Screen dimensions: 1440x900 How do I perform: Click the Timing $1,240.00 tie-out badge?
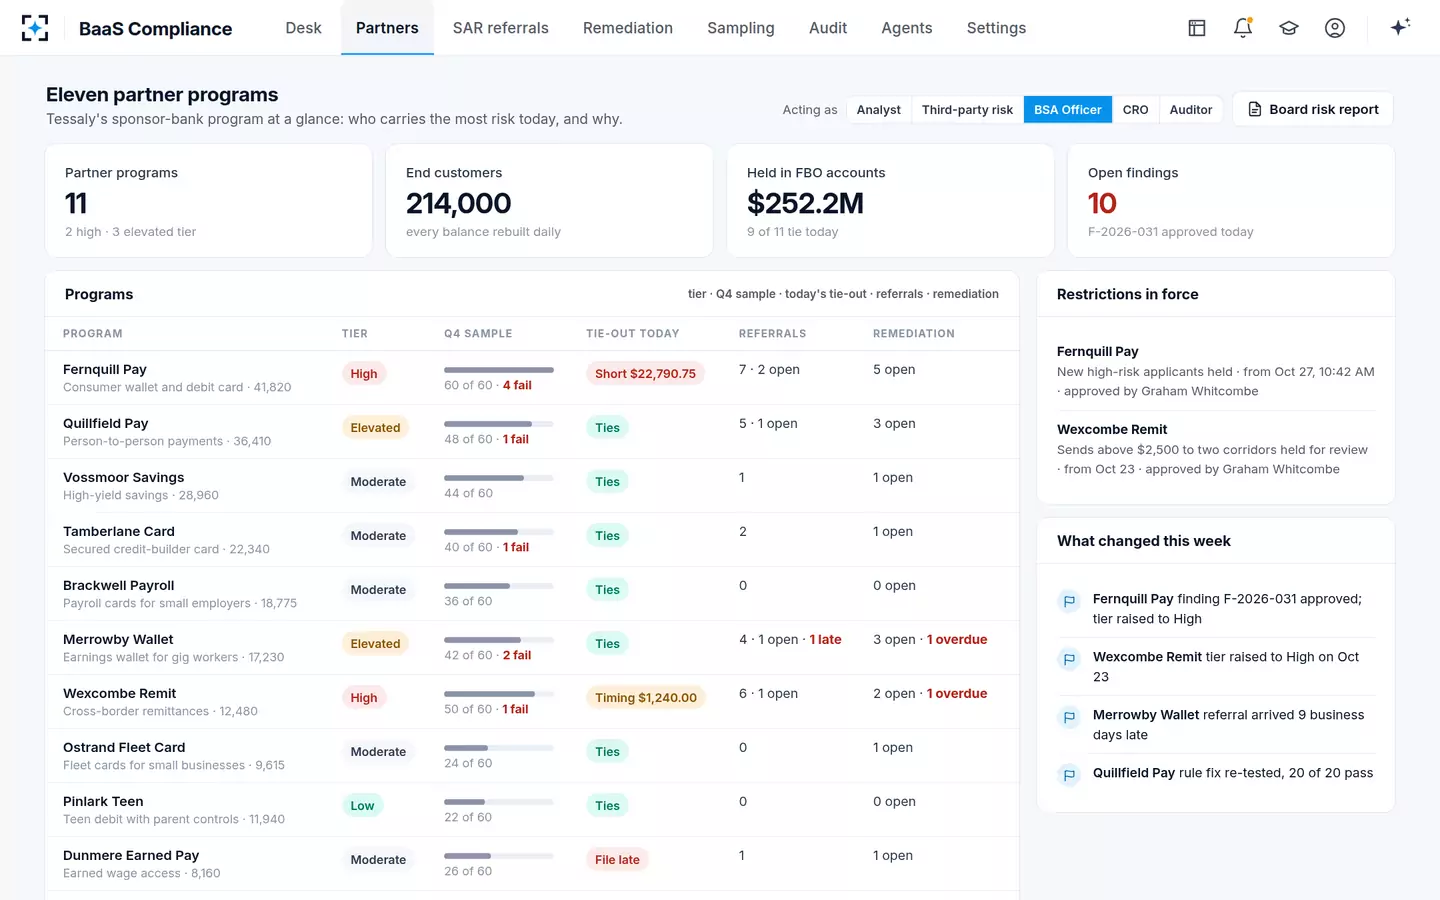[x=646, y=697]
